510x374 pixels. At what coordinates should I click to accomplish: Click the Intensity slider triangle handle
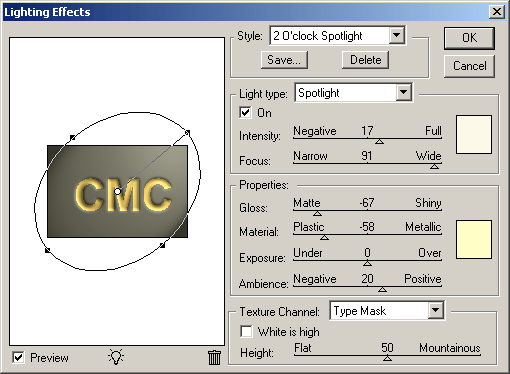click(379, 141)
